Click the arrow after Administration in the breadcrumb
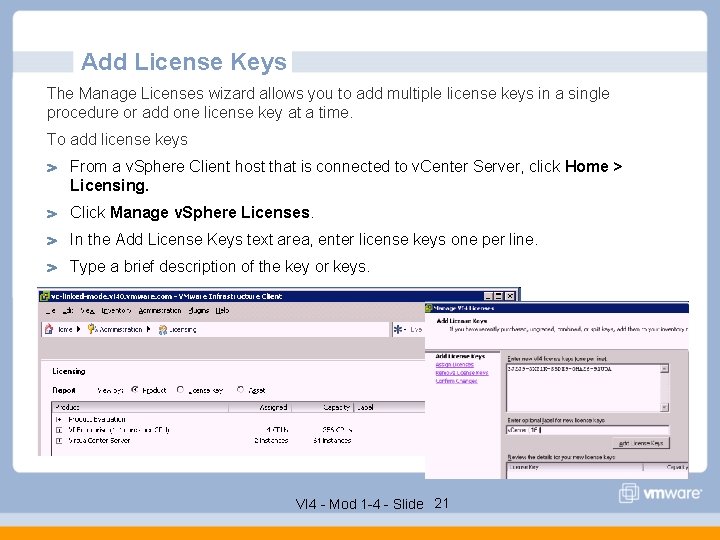Viewport: 720px width, 540px height. tap(148, 329)
